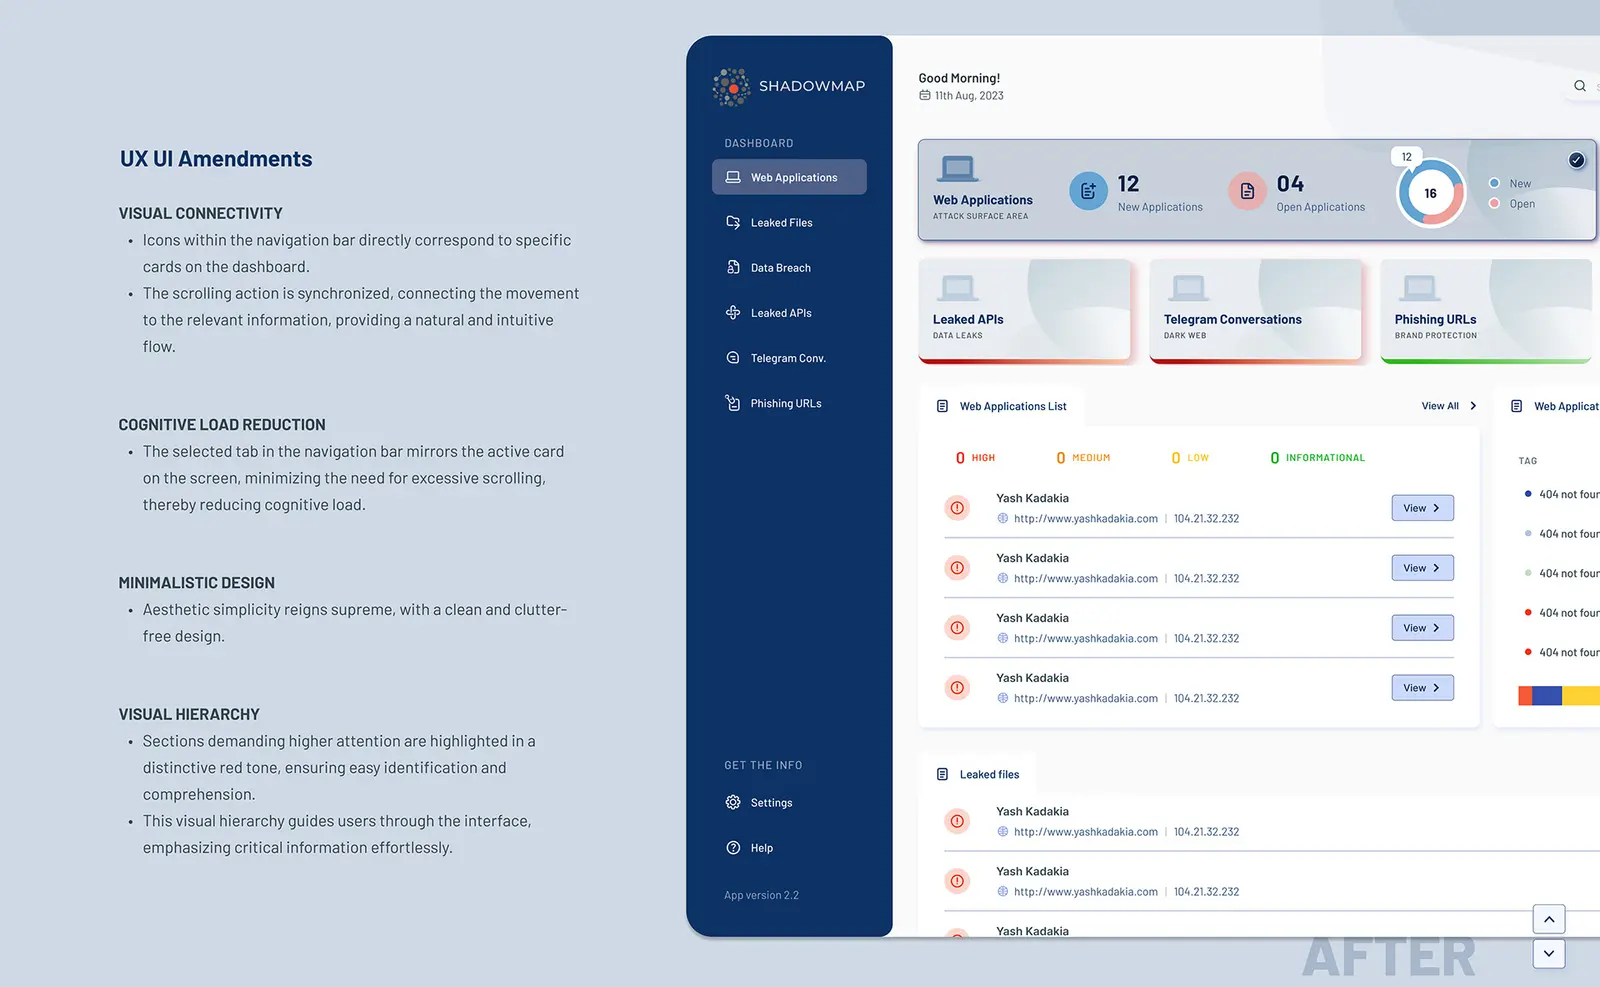Open the Leaked APIs card
This screenshot has width=1600, height=987.
[1025, 310]
